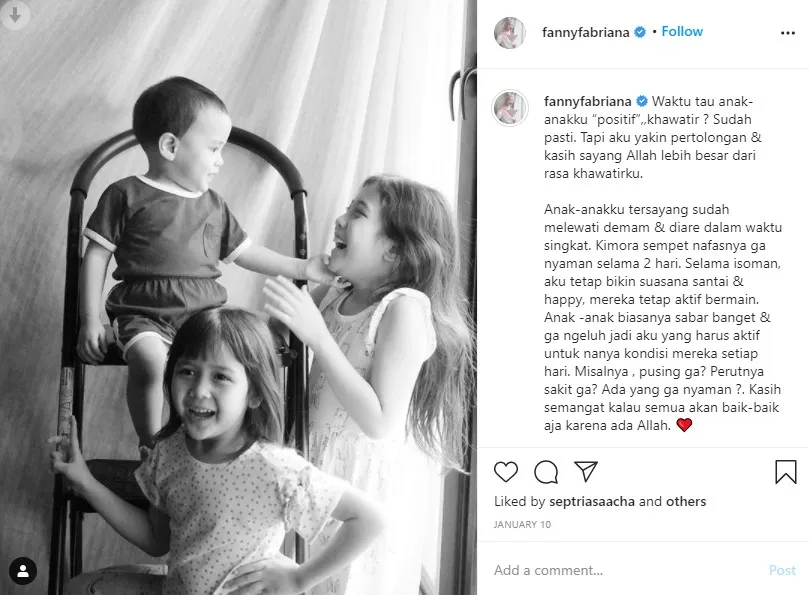Share post using paper plane icon
809x595 pixels.
click(586, 472)
